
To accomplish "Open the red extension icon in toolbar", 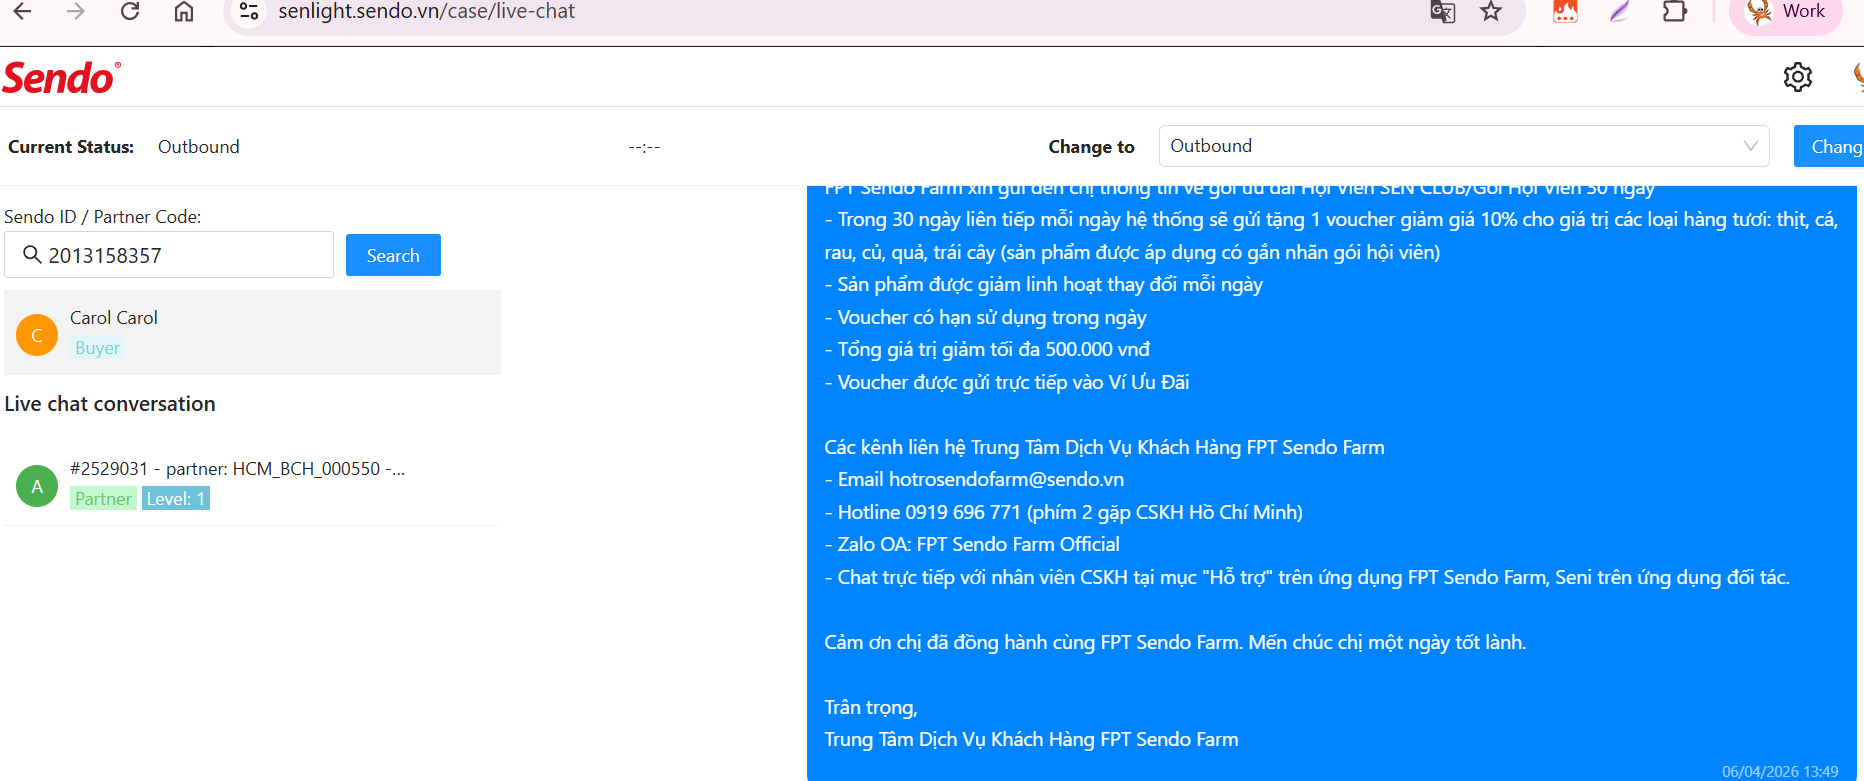I will click(1565, 11).
